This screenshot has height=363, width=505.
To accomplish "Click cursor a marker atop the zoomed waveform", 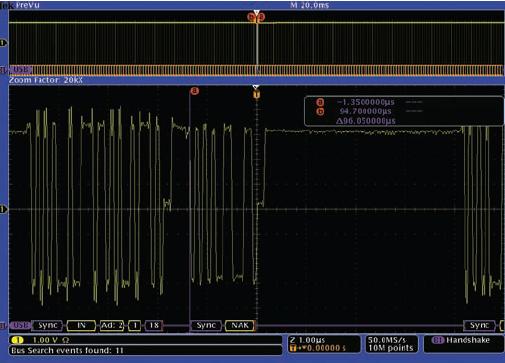I will 194,91.
